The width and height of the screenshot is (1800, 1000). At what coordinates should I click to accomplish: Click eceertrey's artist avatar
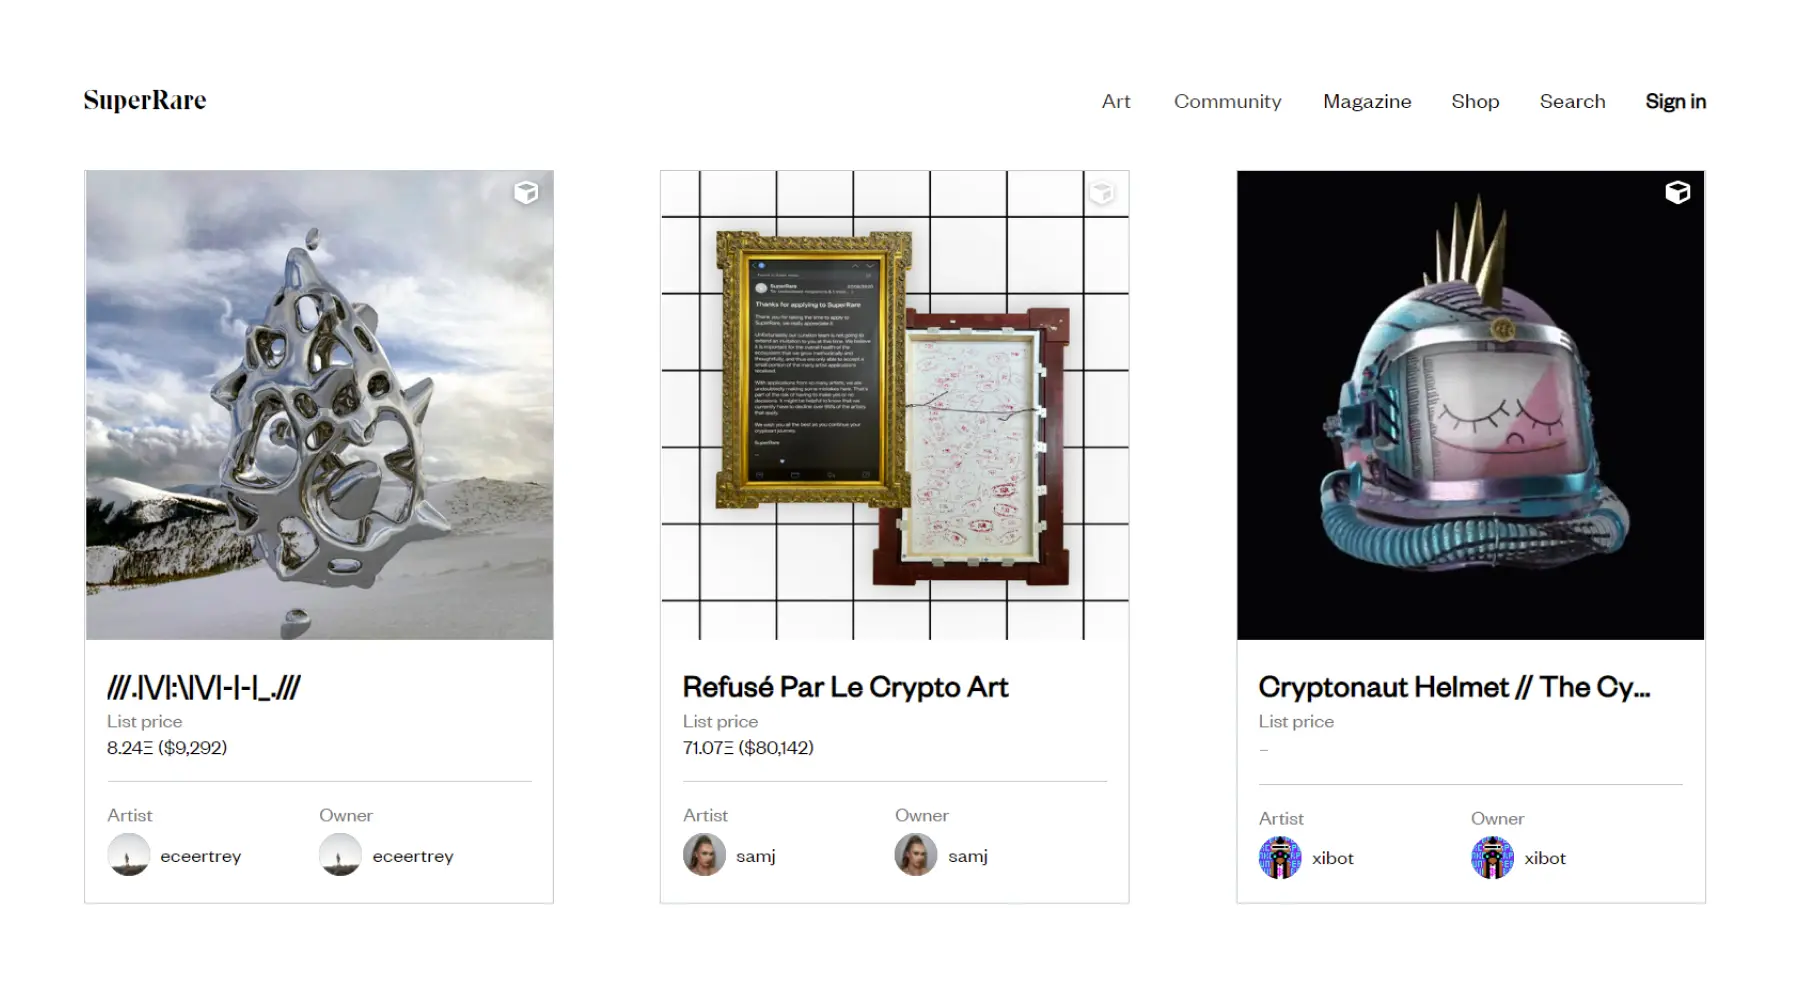[x=129, y=855]
